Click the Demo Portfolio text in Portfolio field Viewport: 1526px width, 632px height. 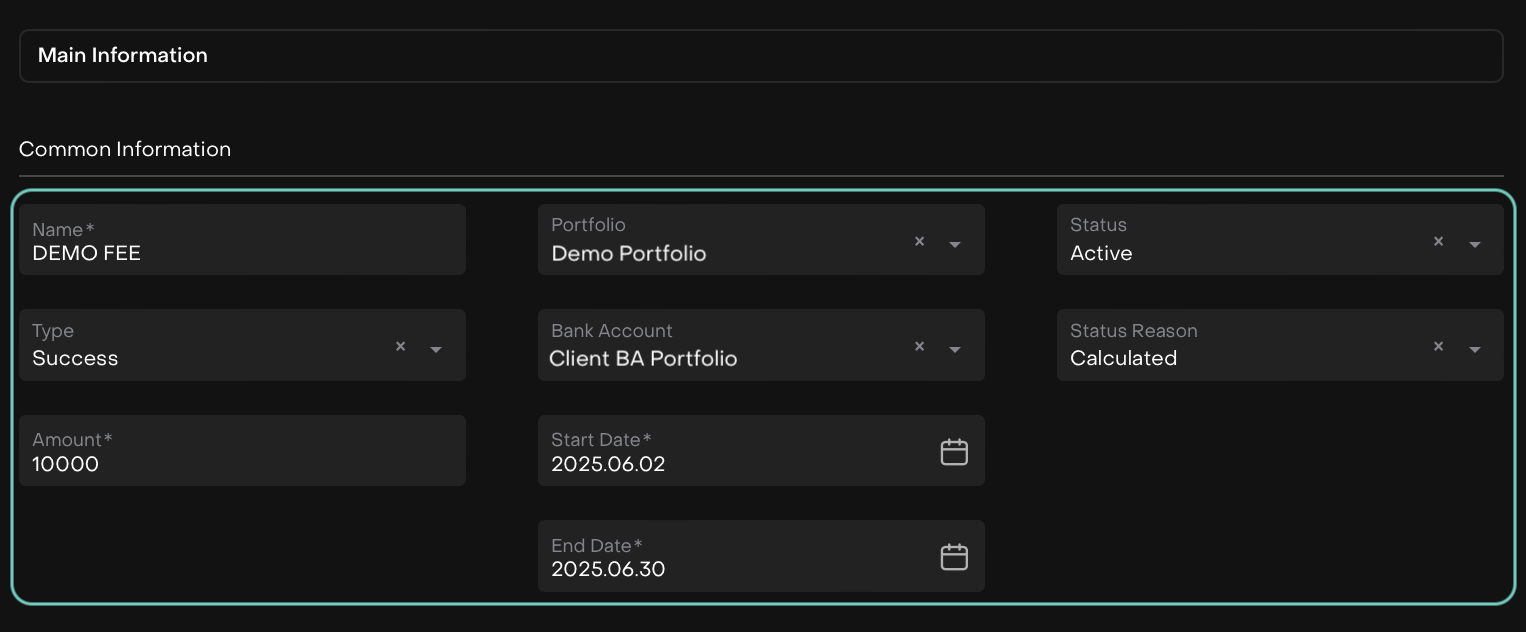coord(629,254)
